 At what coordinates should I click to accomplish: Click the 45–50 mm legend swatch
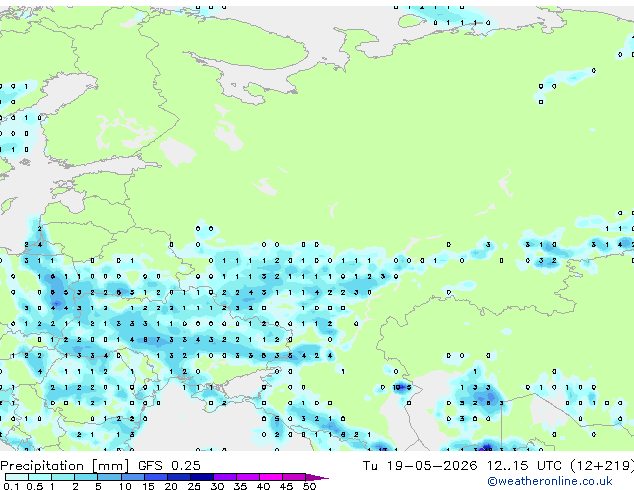(x=294, y=477)
